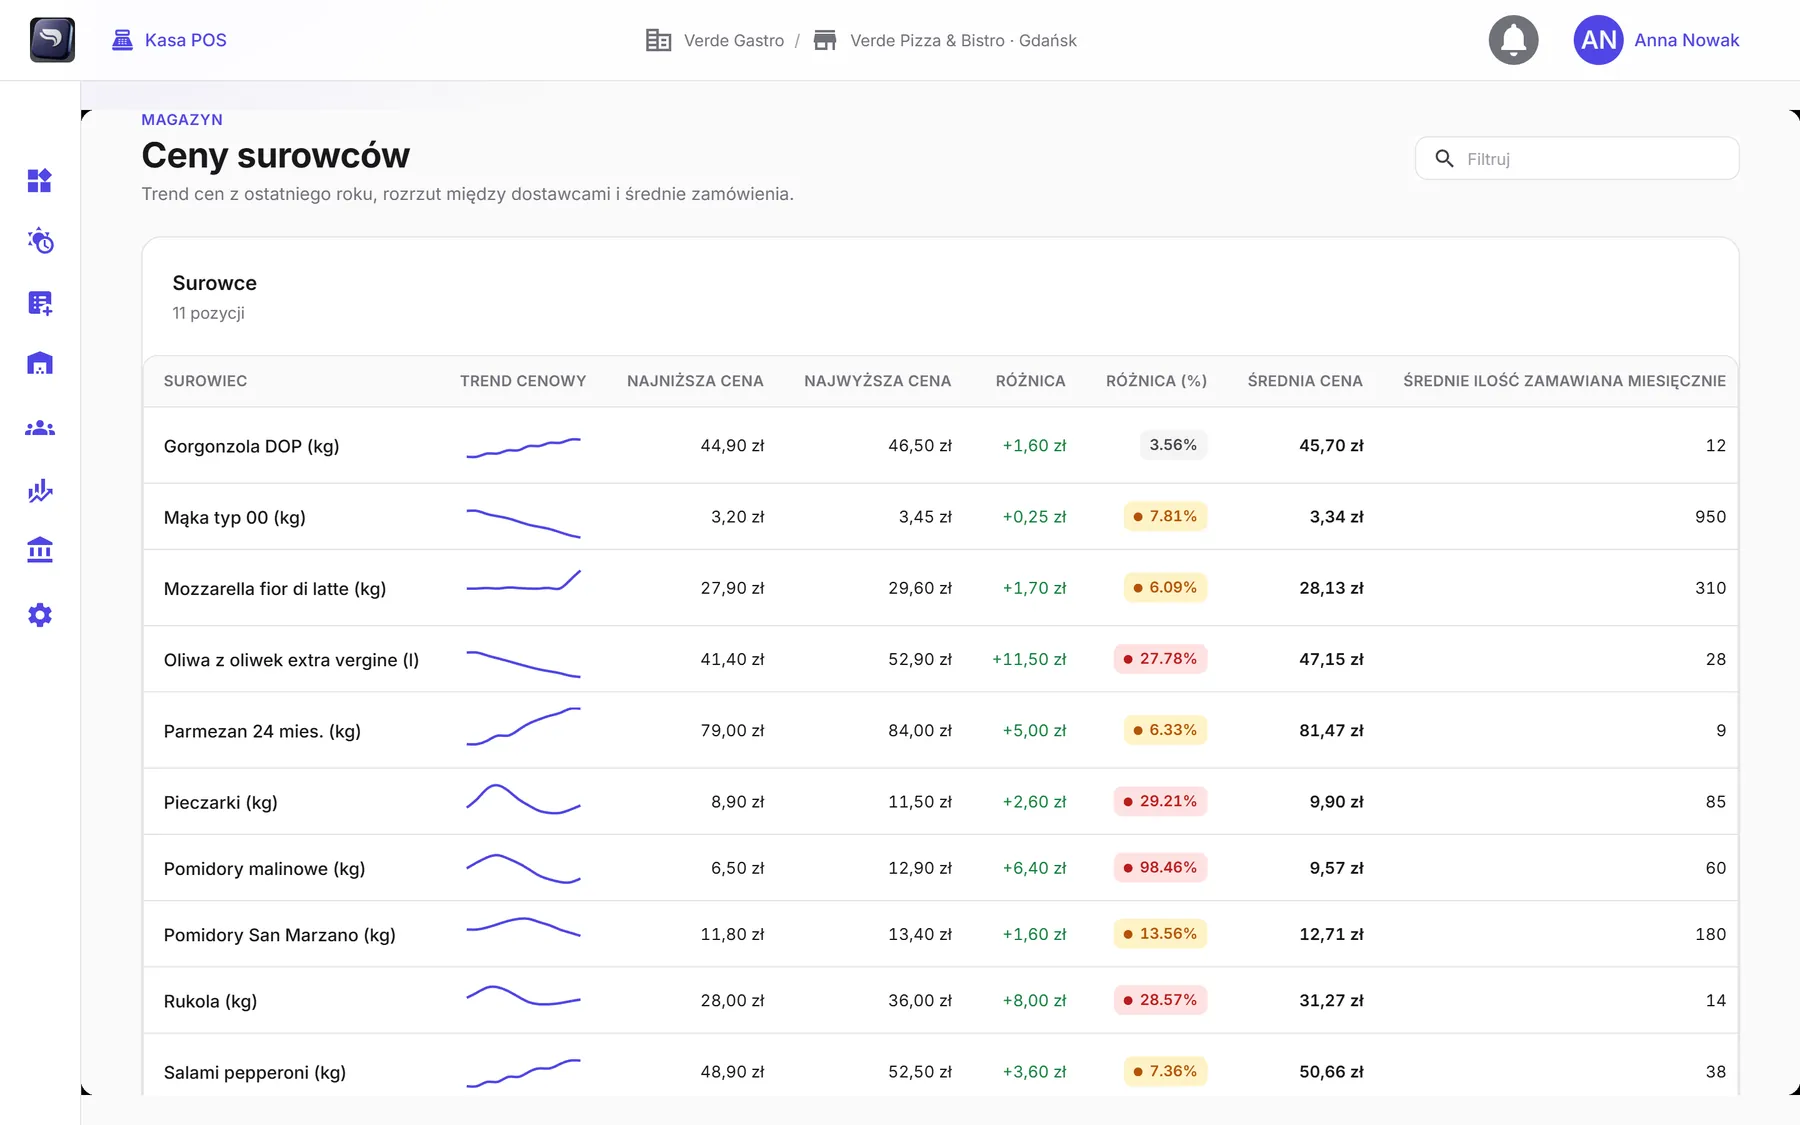This screenshot has height=1125, width=1800.
Task: Sort by Najwyższa cena column header
Action: (877, 381)
